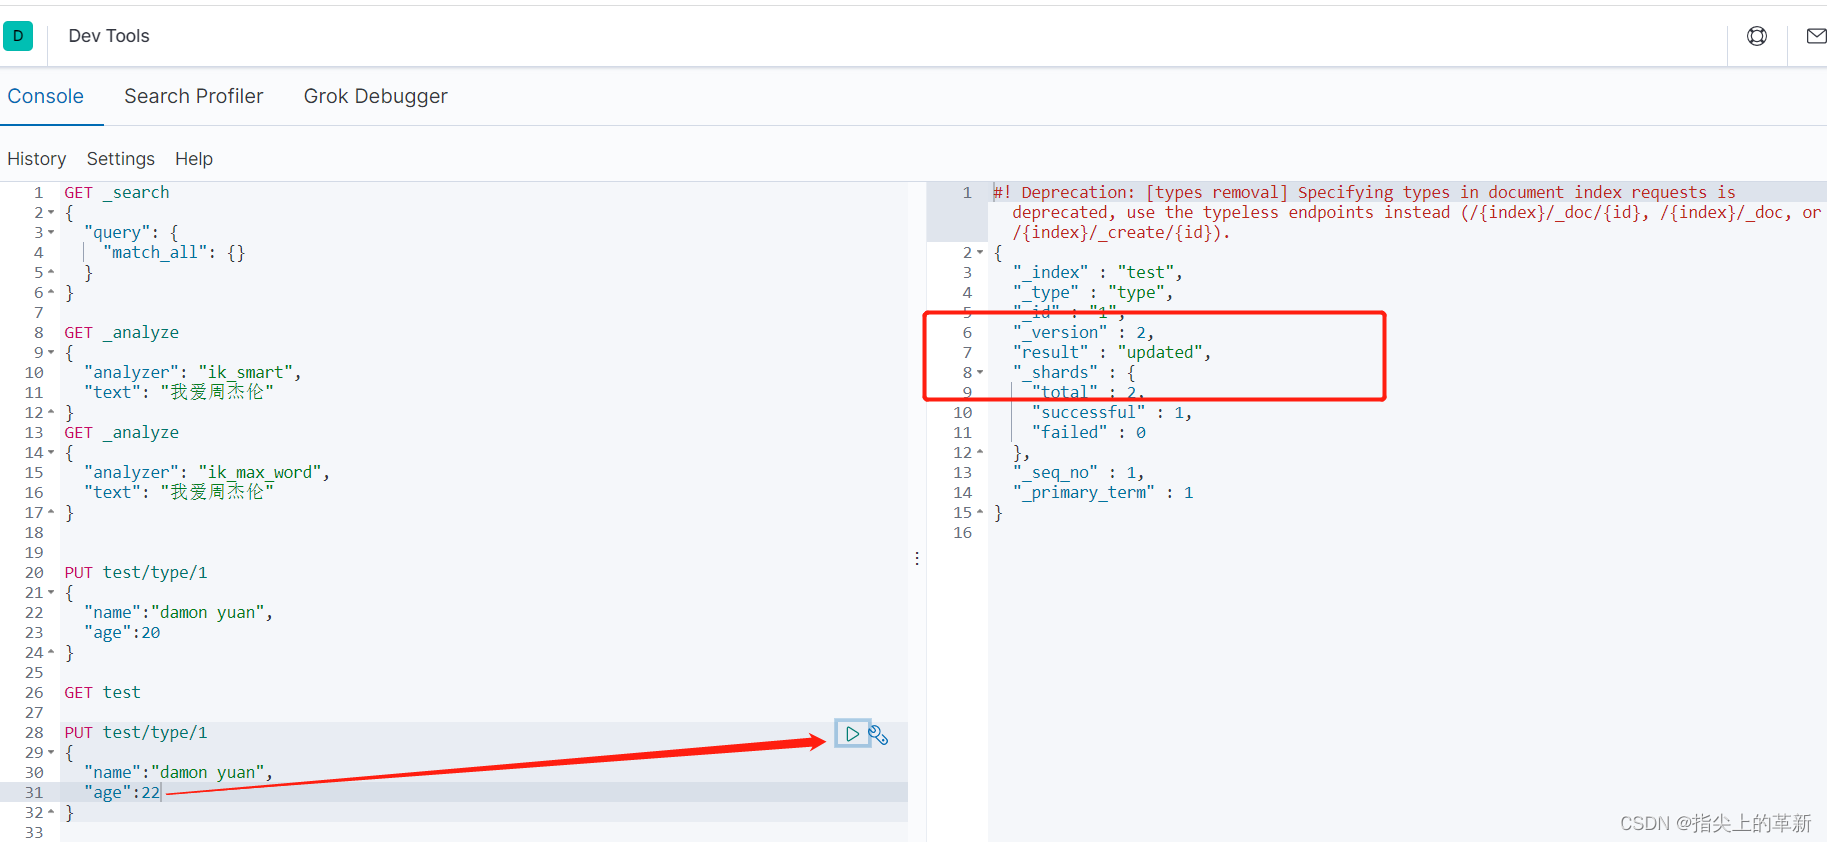Click line number 33 in editor gutter
The height and width of the screenshot is (842, 1827).
pos(34,832)
